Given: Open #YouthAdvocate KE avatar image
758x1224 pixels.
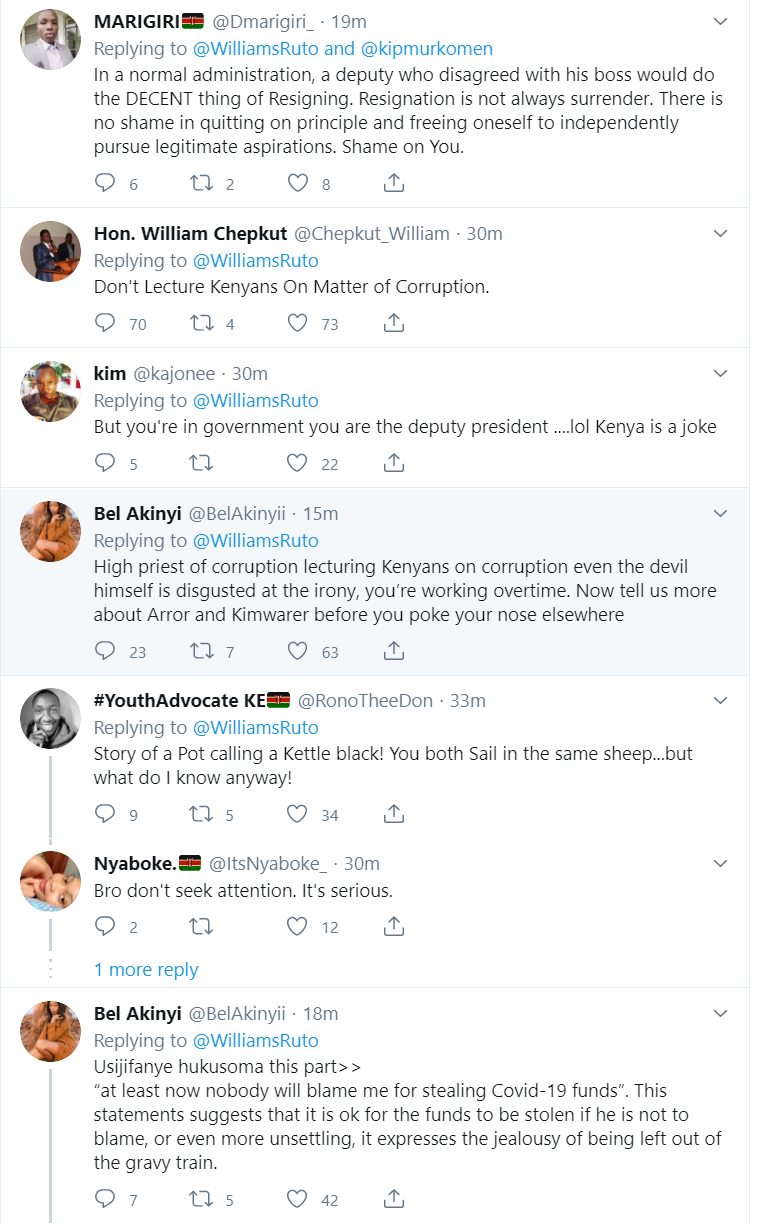Looking at the screenshot, I should 50,718.
